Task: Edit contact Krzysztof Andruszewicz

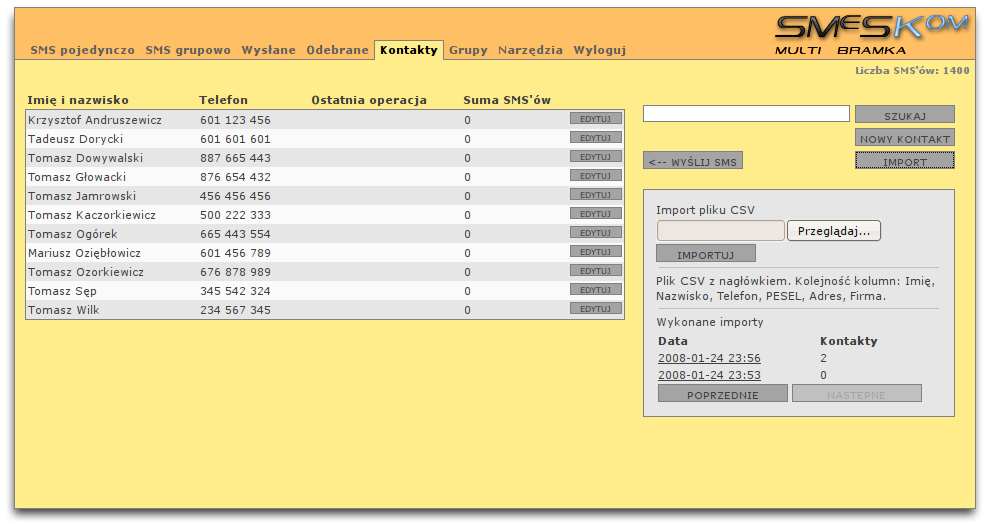Action: click(596, 118)
